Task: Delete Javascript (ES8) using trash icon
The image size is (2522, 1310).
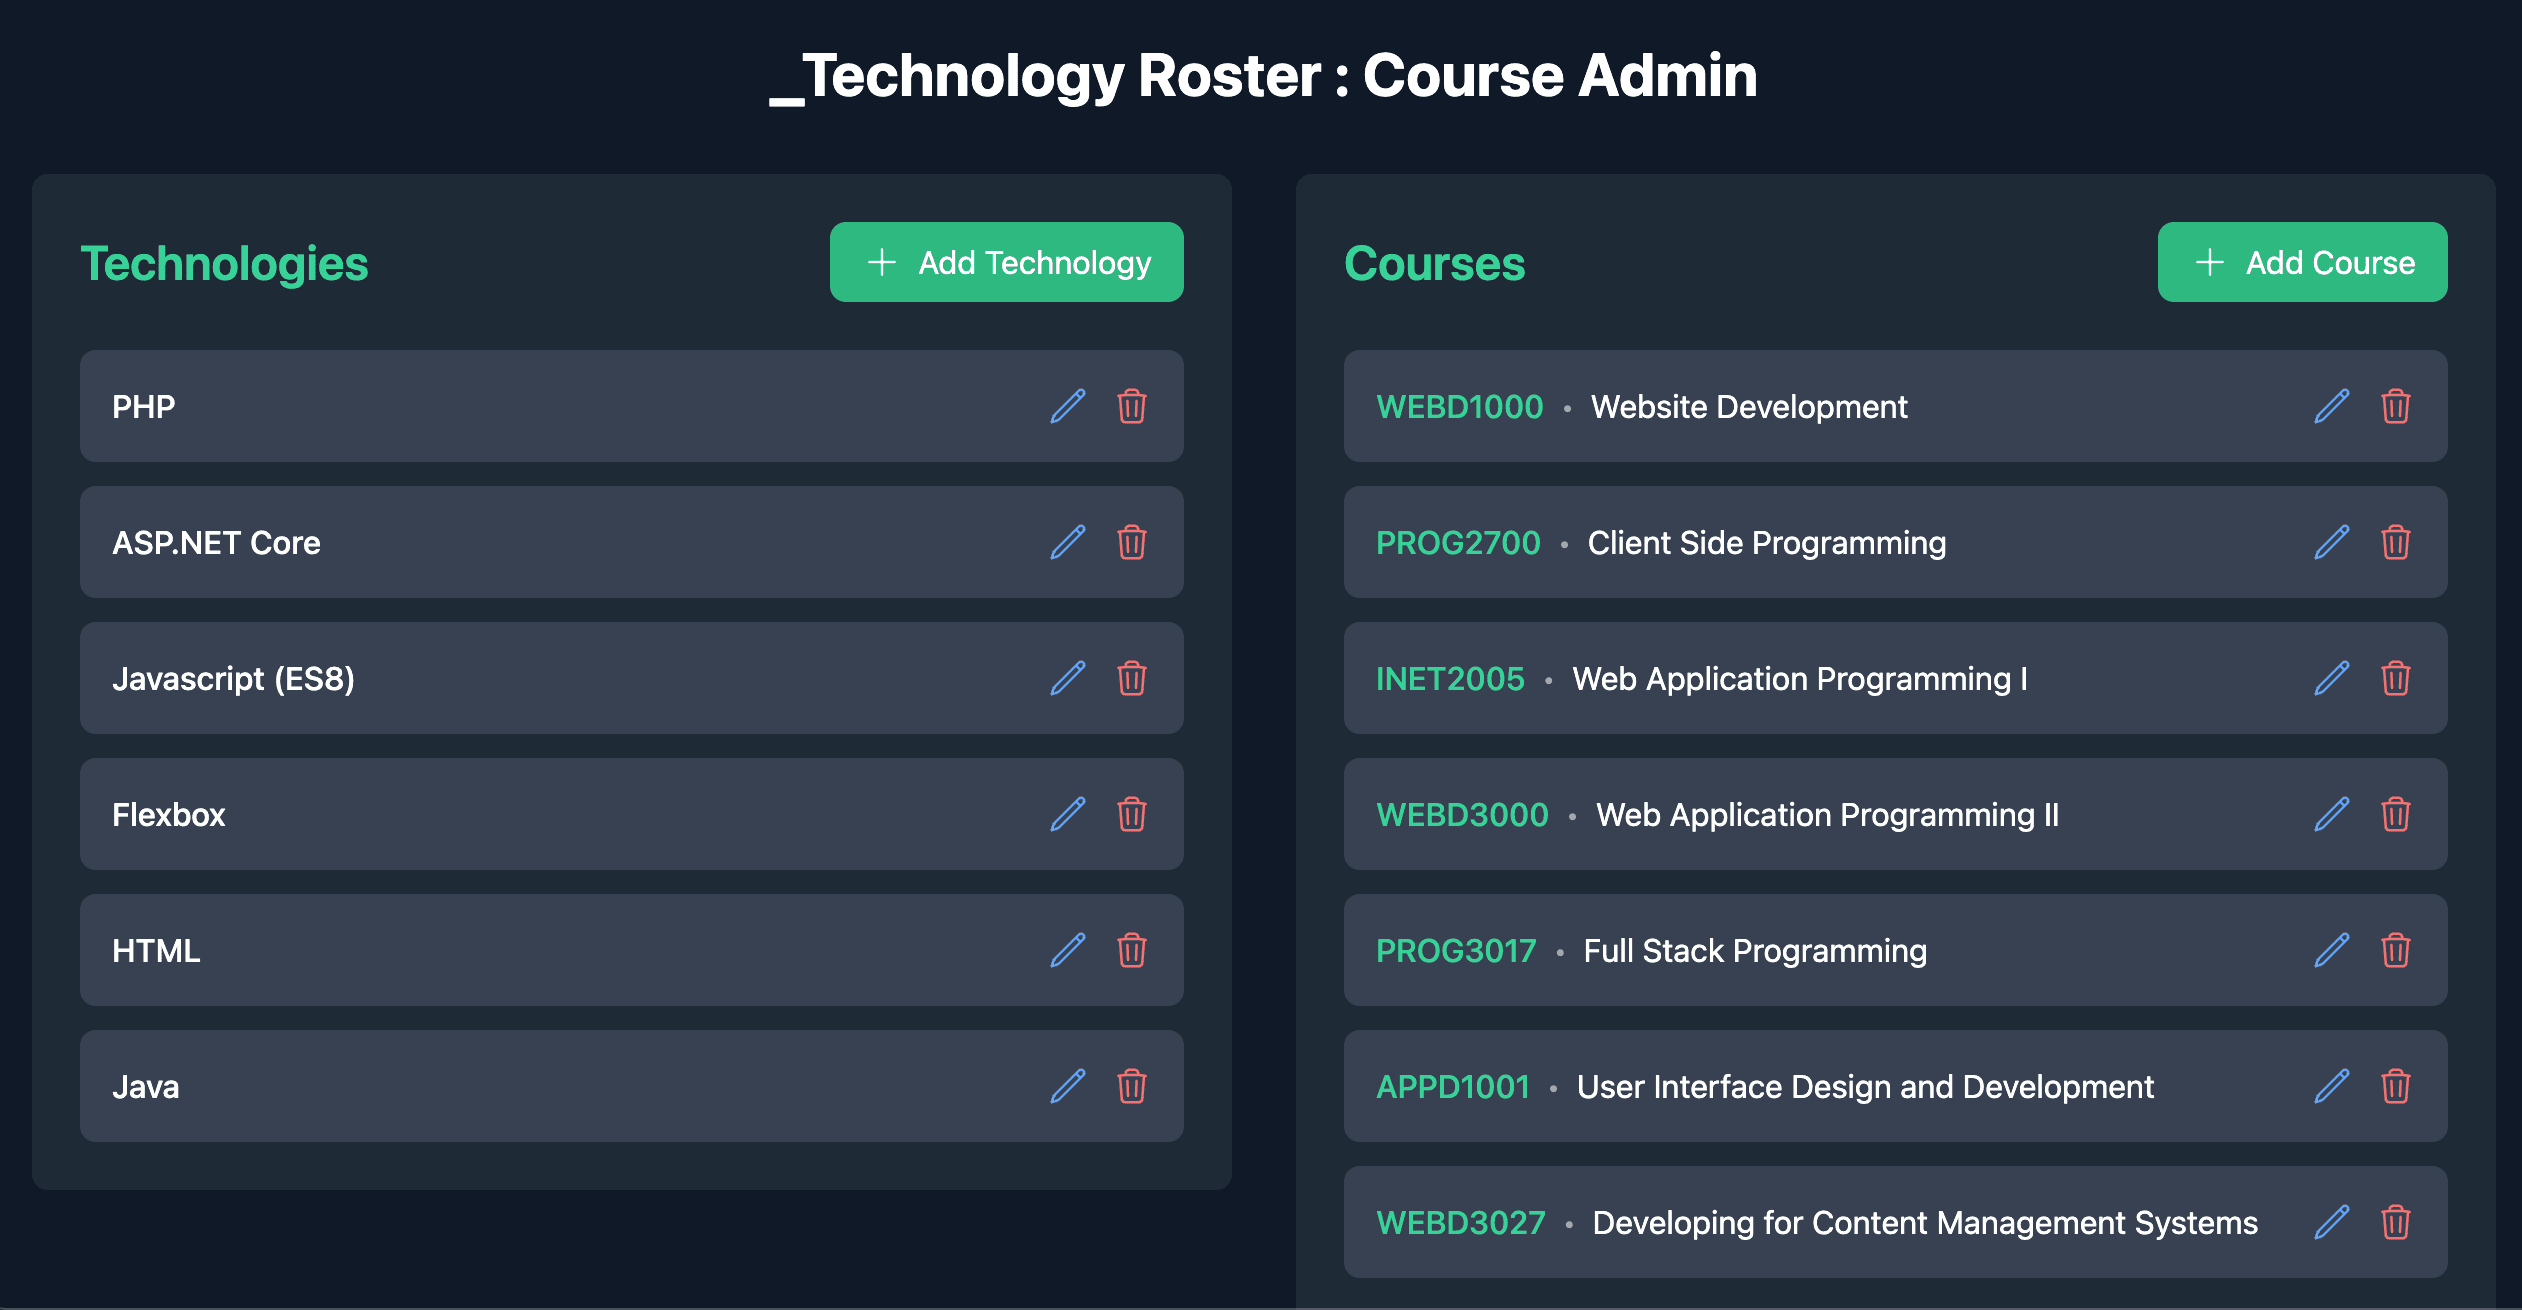Action: [1131, 678]
